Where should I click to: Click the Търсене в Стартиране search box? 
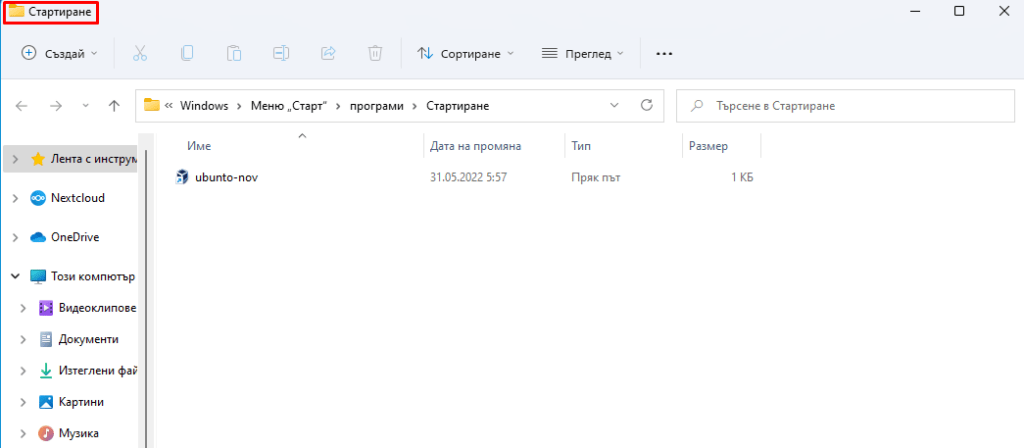(x=846, y=105)
